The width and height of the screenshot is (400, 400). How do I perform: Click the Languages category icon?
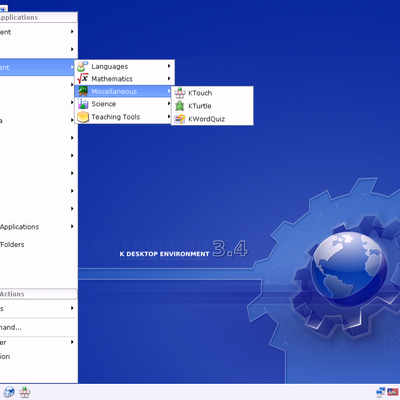[x=82, y=66]
